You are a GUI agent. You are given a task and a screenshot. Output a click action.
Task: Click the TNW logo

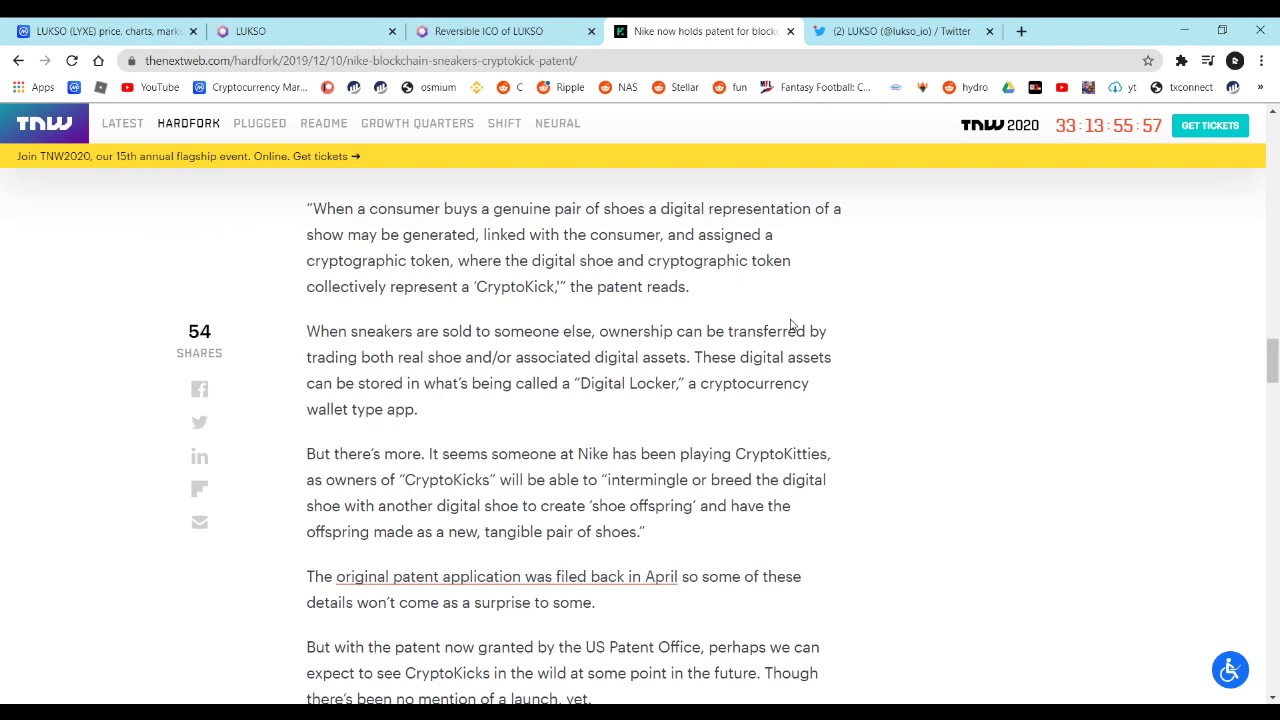click(44, 124)
